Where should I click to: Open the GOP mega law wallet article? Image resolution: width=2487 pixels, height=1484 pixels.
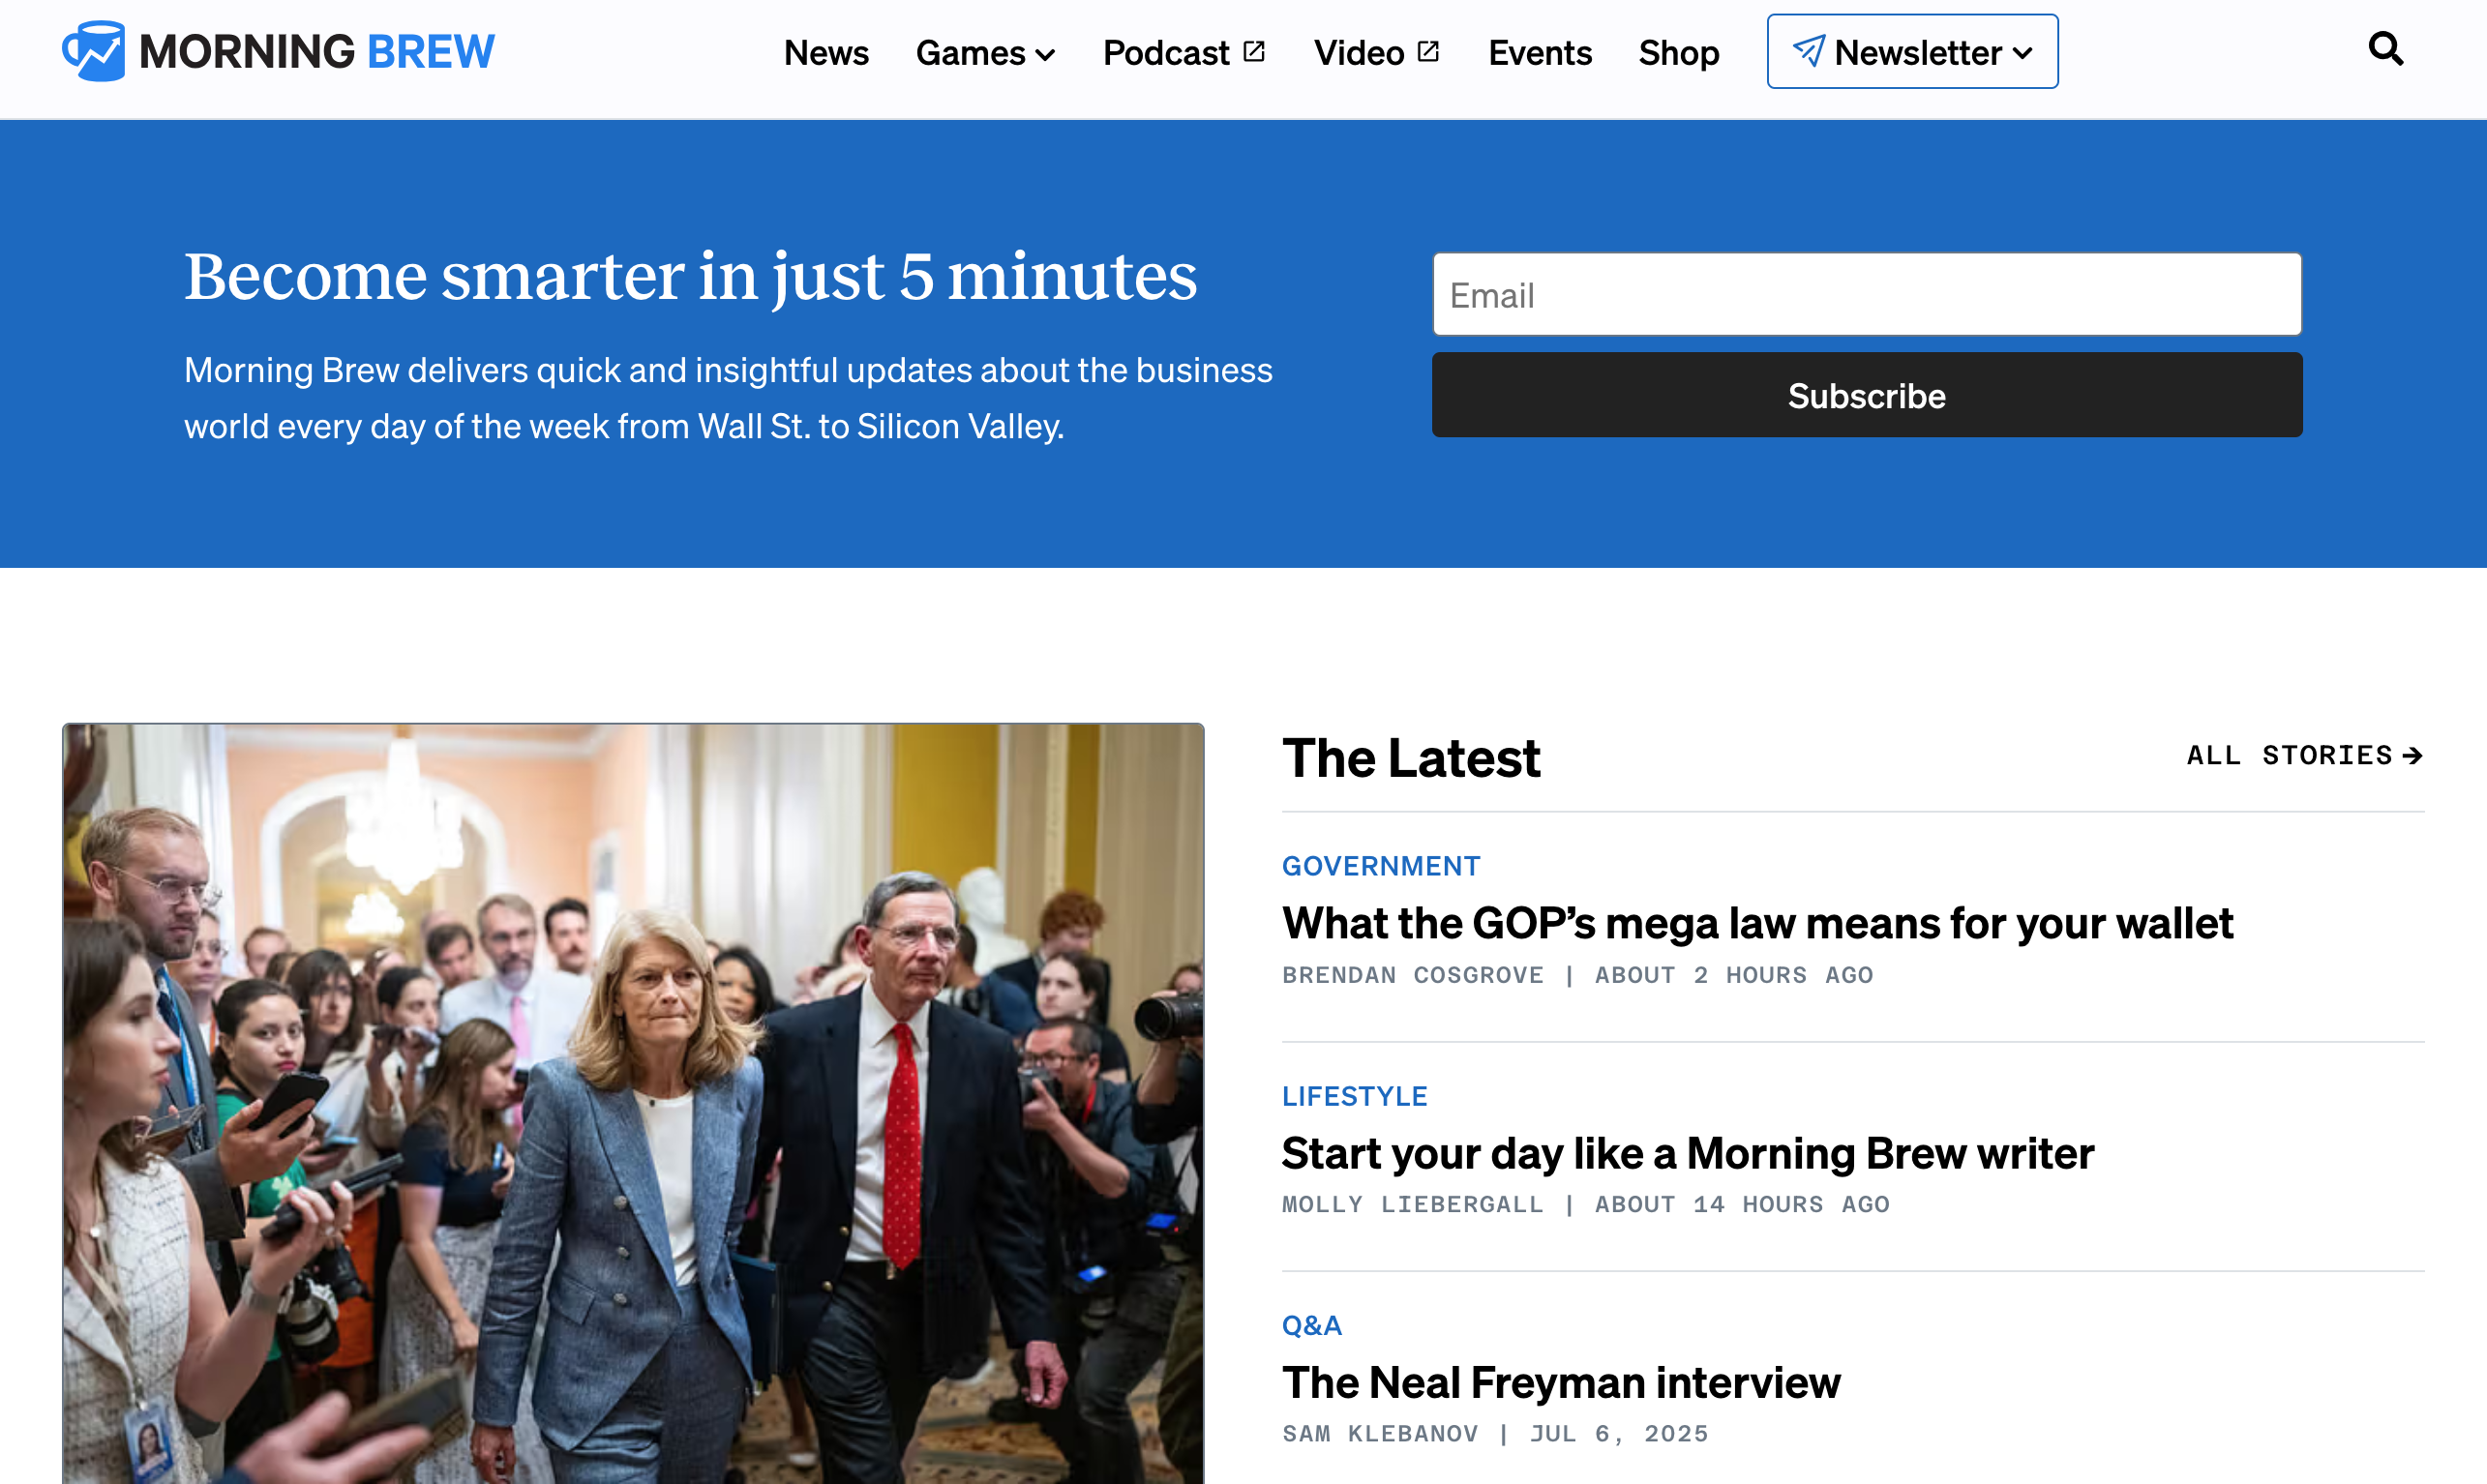1757,922
